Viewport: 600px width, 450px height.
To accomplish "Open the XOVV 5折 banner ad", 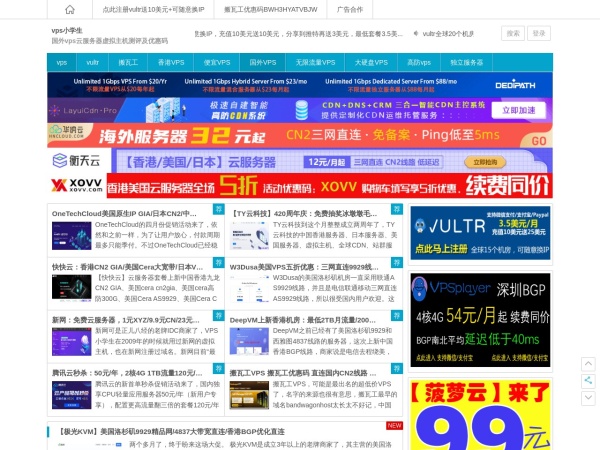I will [300, 186].
